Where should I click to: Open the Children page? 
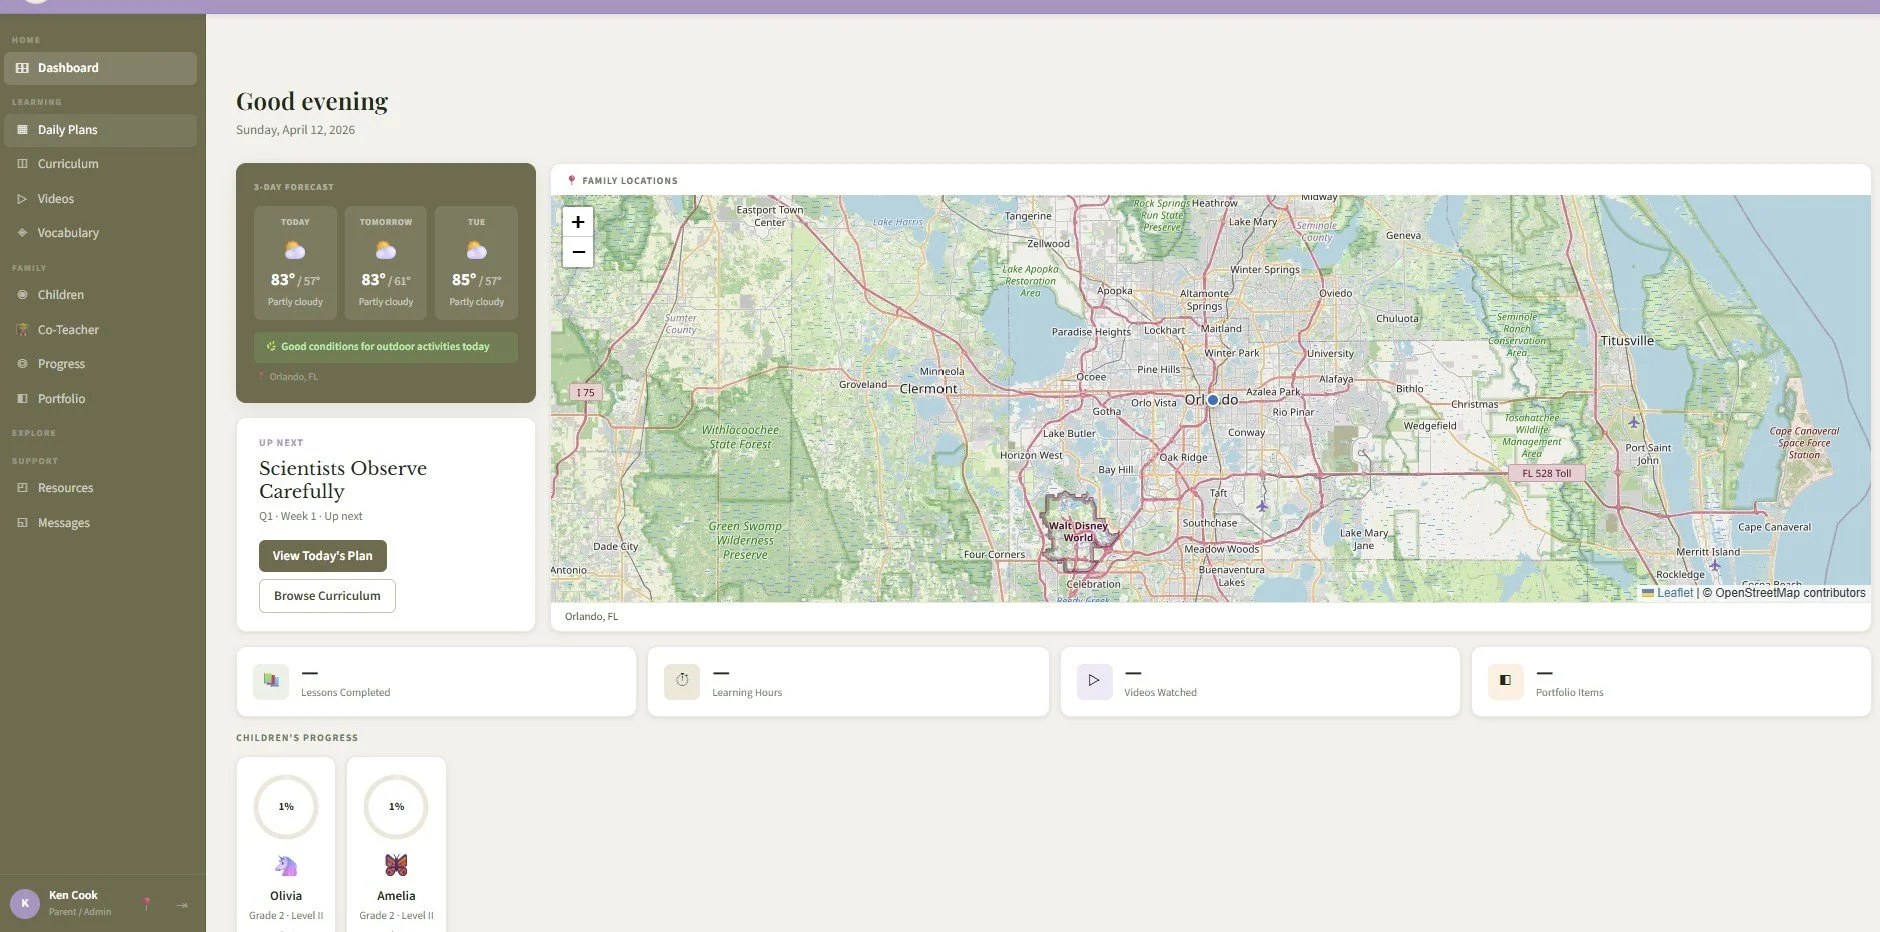[x=100, y=295]
